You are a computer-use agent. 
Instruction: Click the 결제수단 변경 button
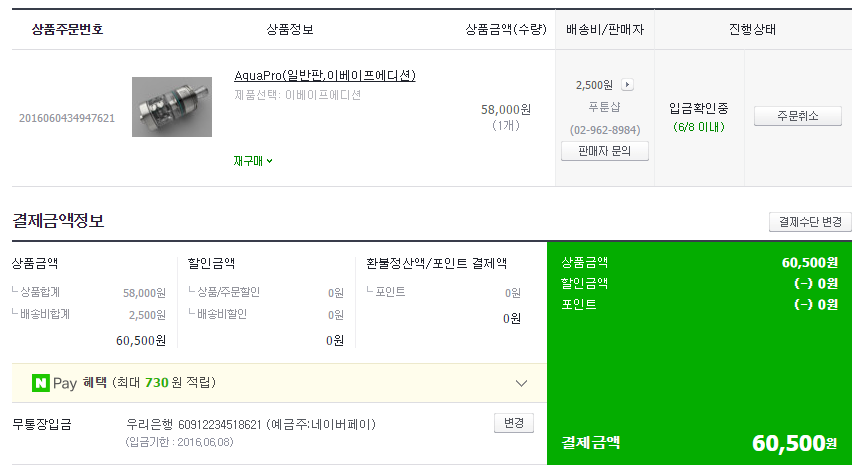(810, 222)
